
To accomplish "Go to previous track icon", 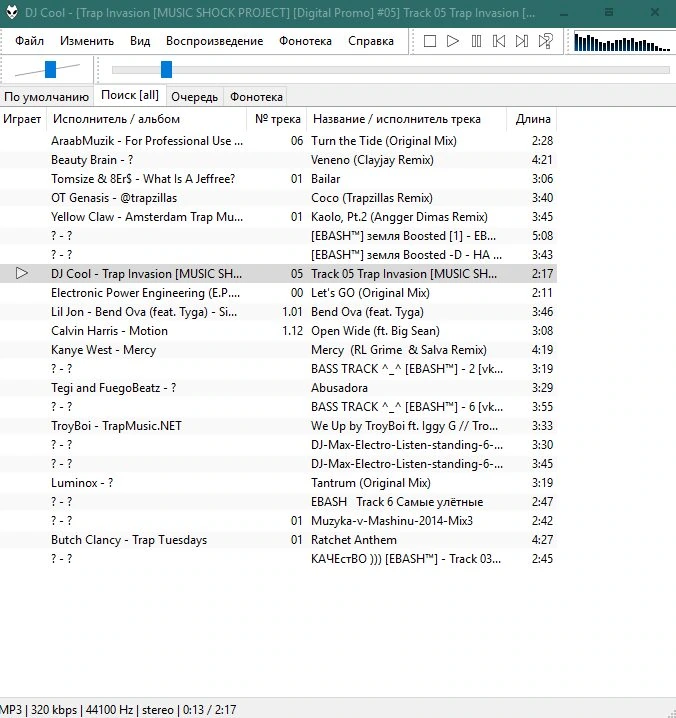I will pos(499,41).
